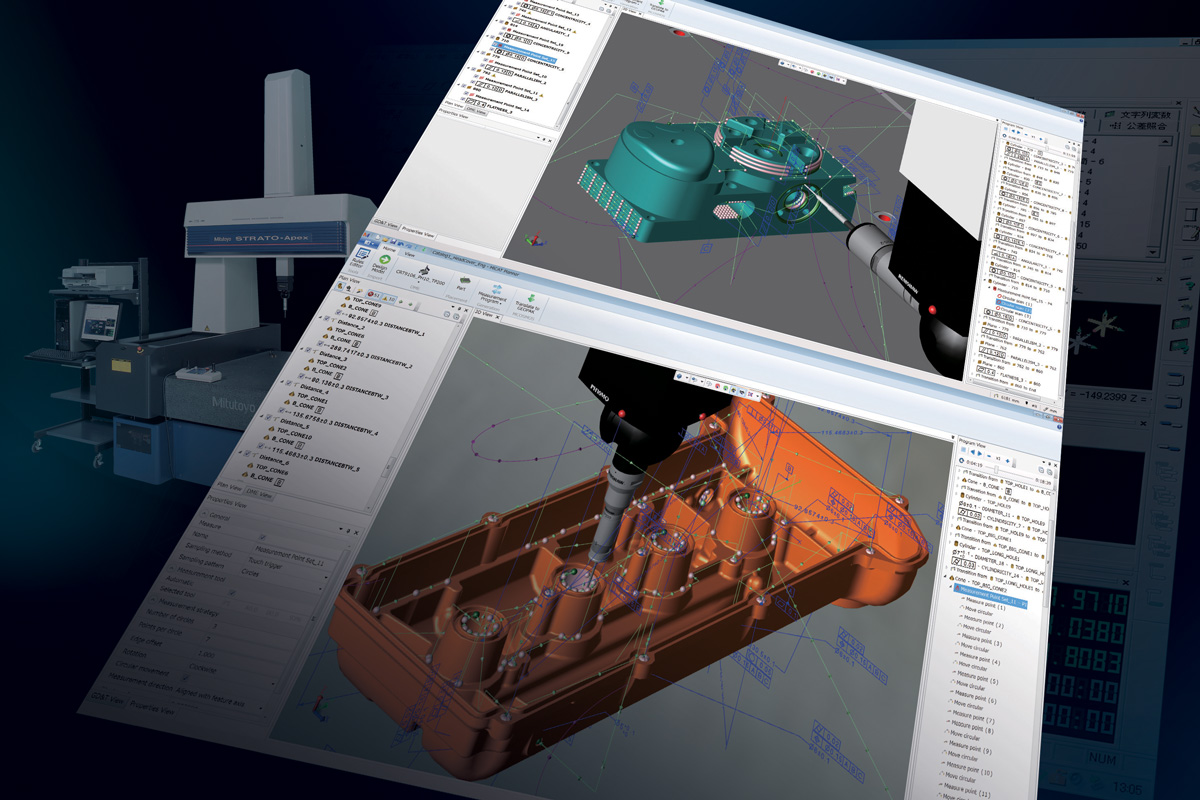Select the Properties View tab in upper window
Viewport: 1200px width, 800px height.
[x=418, y=233]
